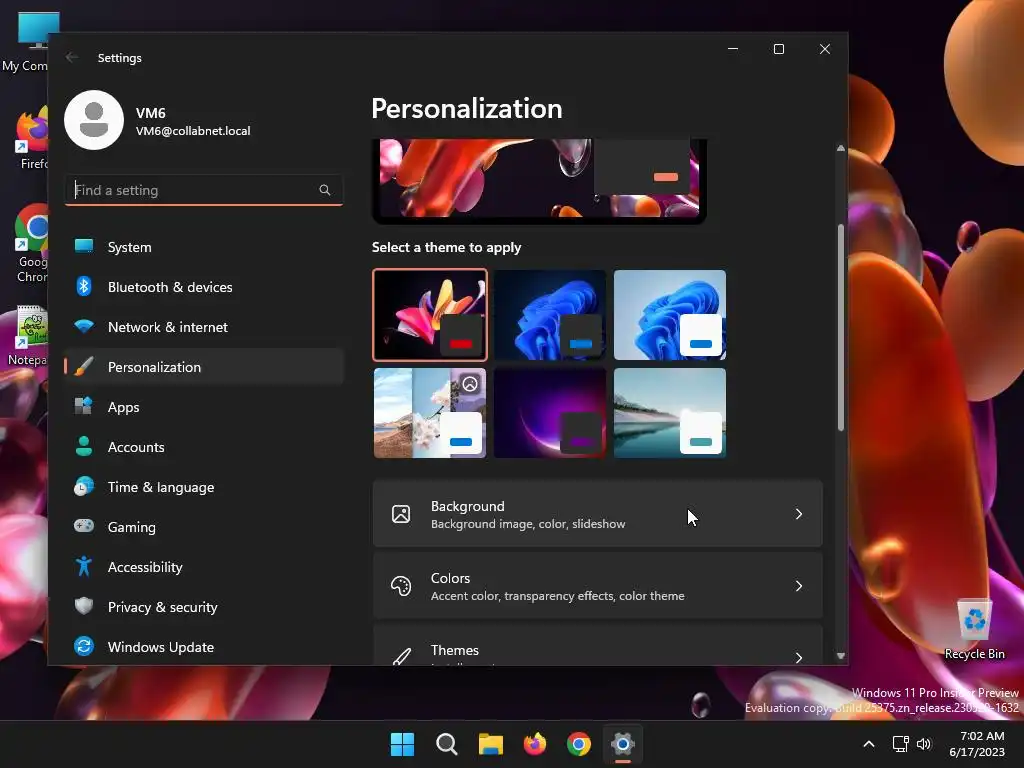Show hidden icons in system tray
The height and width of the screenshot is (768, 1024).
coord(869,744)
